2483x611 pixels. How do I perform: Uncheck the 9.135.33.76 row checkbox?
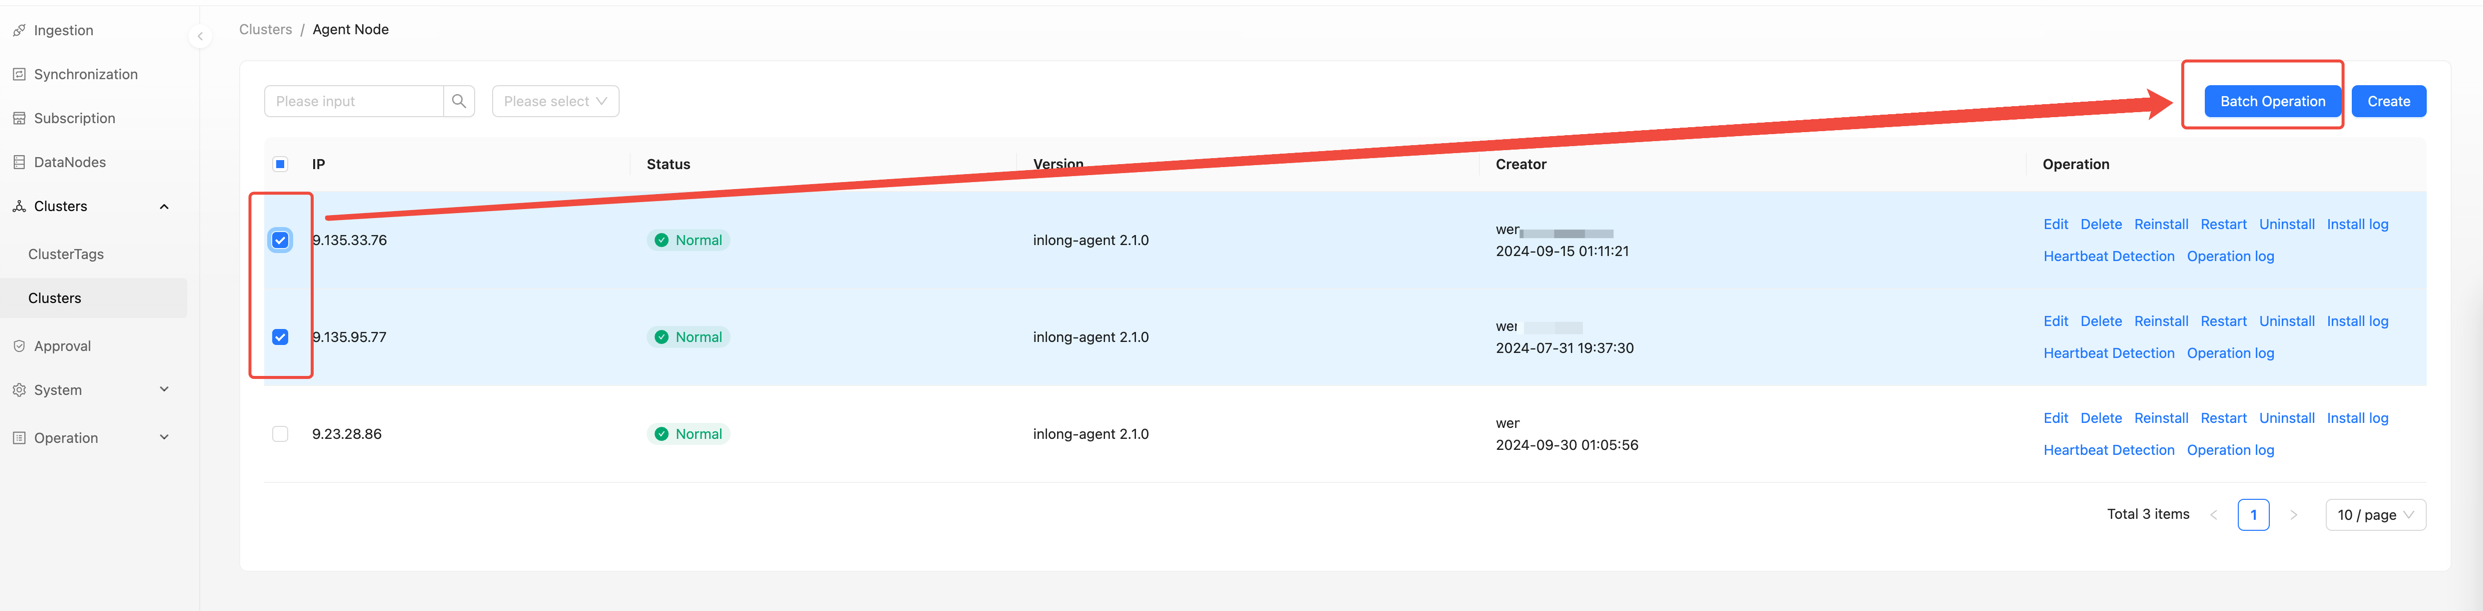[x=280, y=240]
